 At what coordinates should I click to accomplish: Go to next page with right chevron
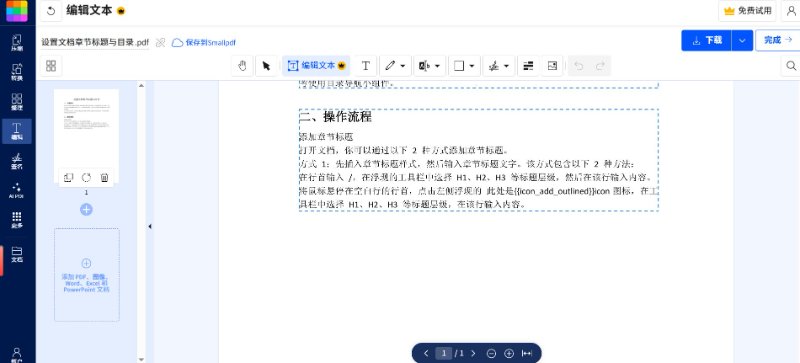point(473,353)
